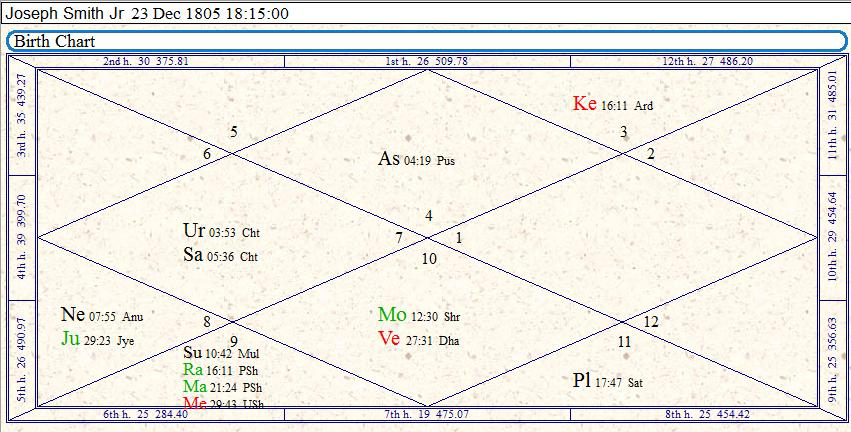
Task: Click the 12th house score label
Action: point(707,61)
